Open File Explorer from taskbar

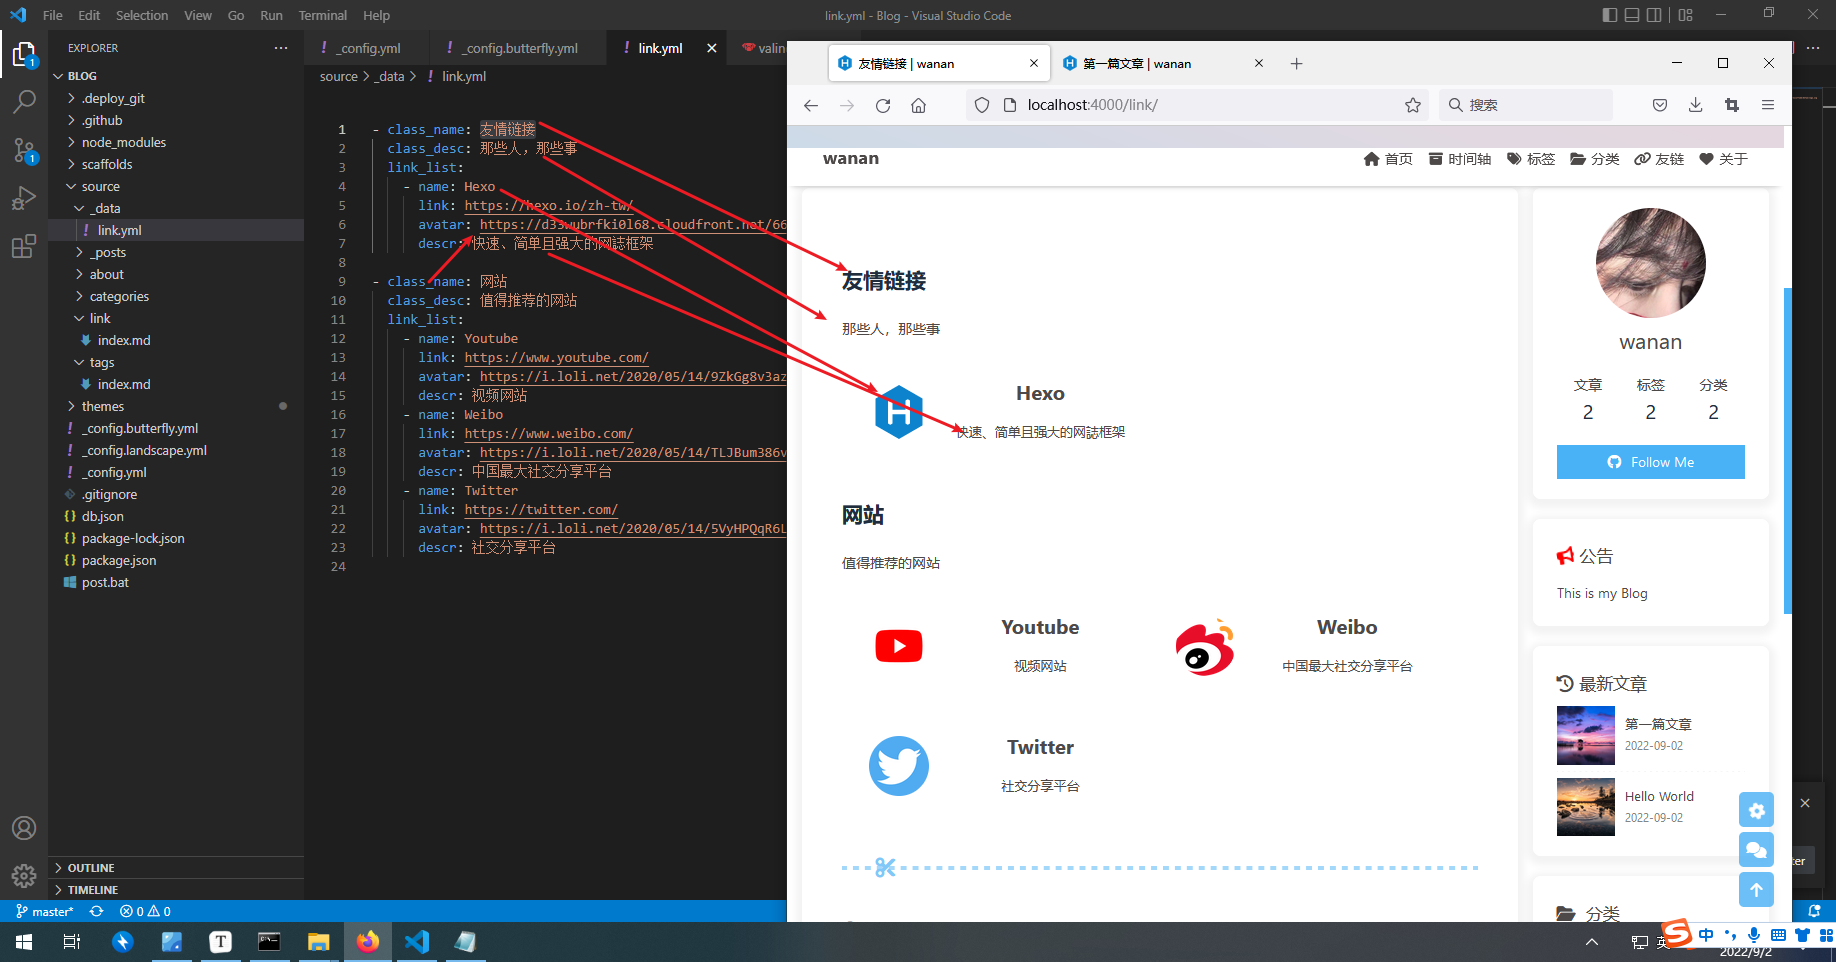click(318, 942)
